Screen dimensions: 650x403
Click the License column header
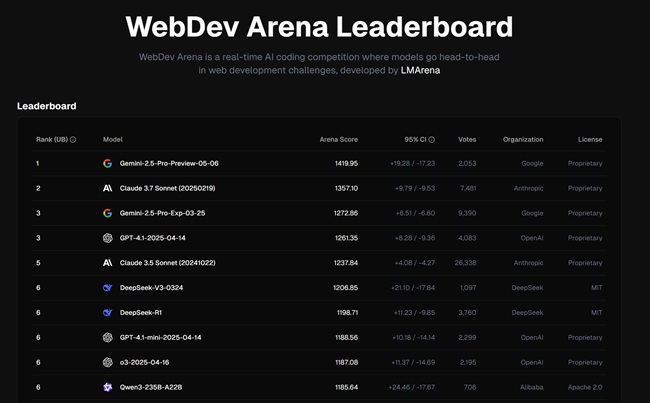pos(589,140)
